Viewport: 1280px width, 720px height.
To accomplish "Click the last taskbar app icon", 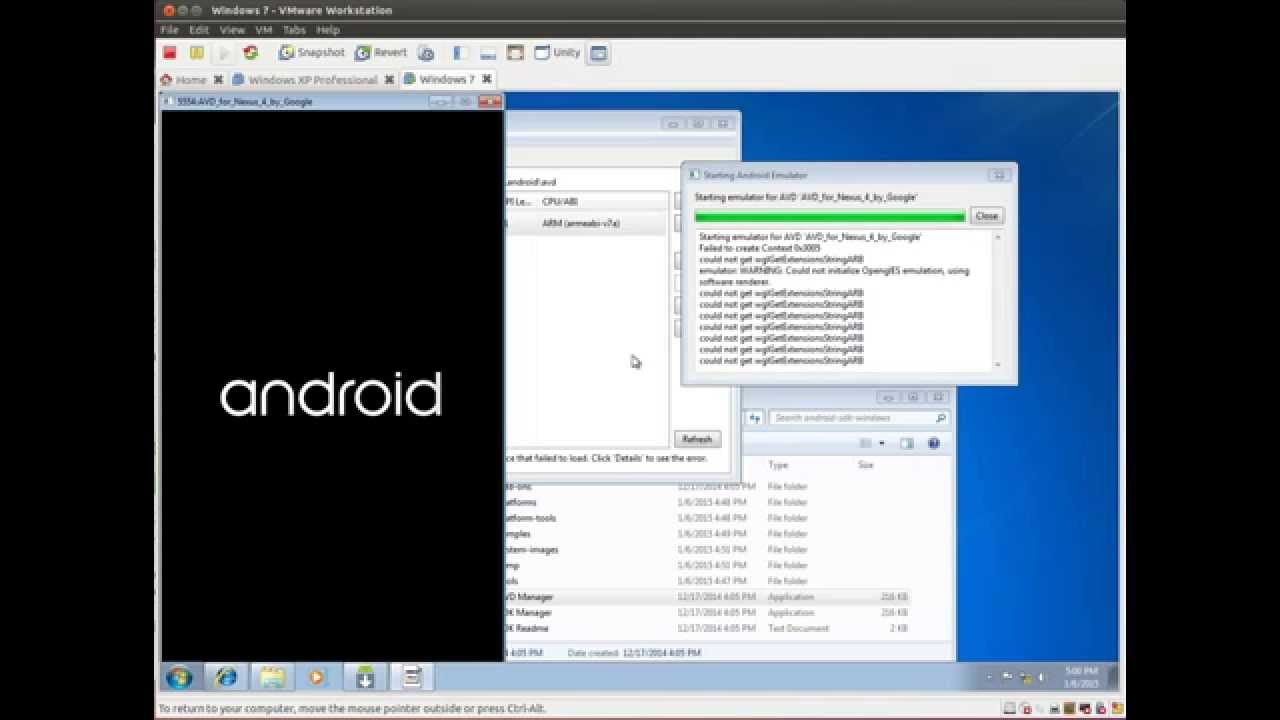I will click(x=410, y=678).
